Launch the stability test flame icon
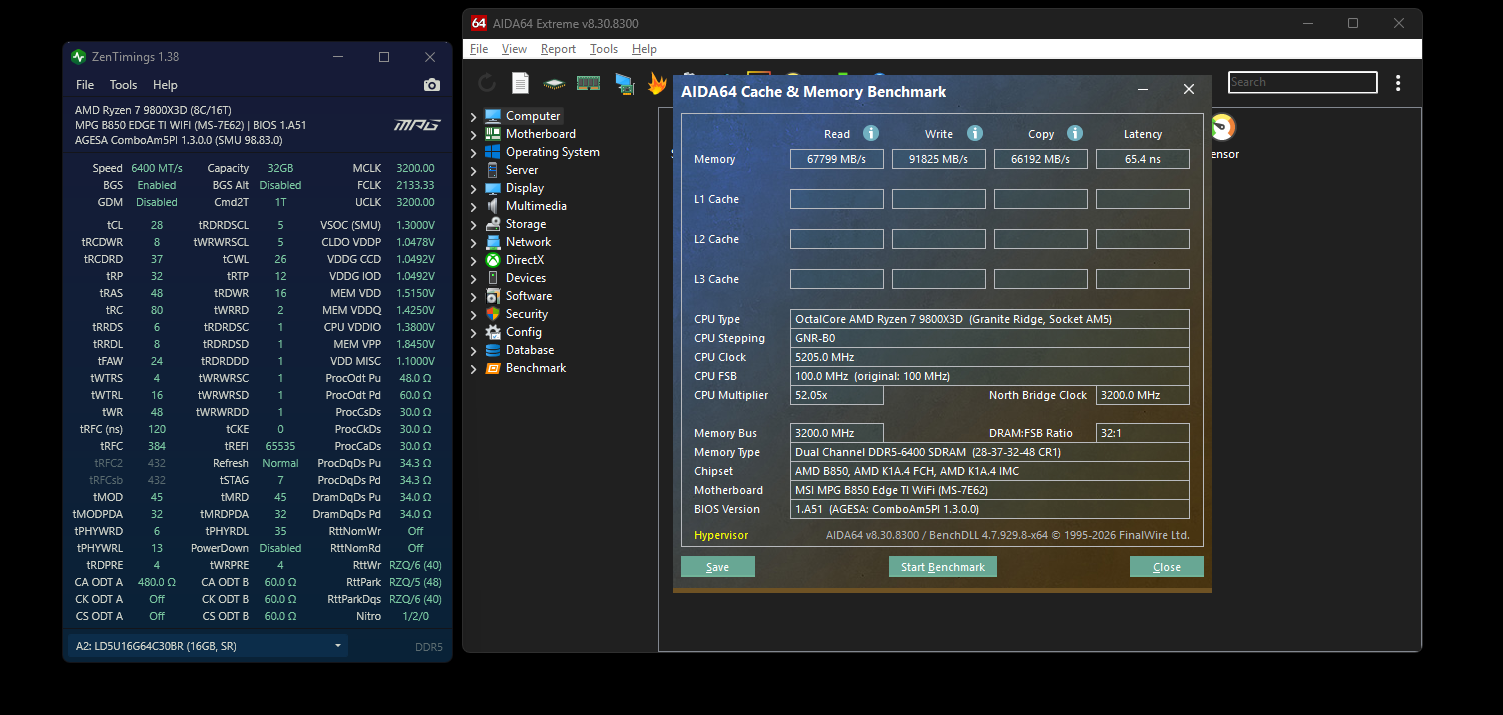 pos(657,83)
